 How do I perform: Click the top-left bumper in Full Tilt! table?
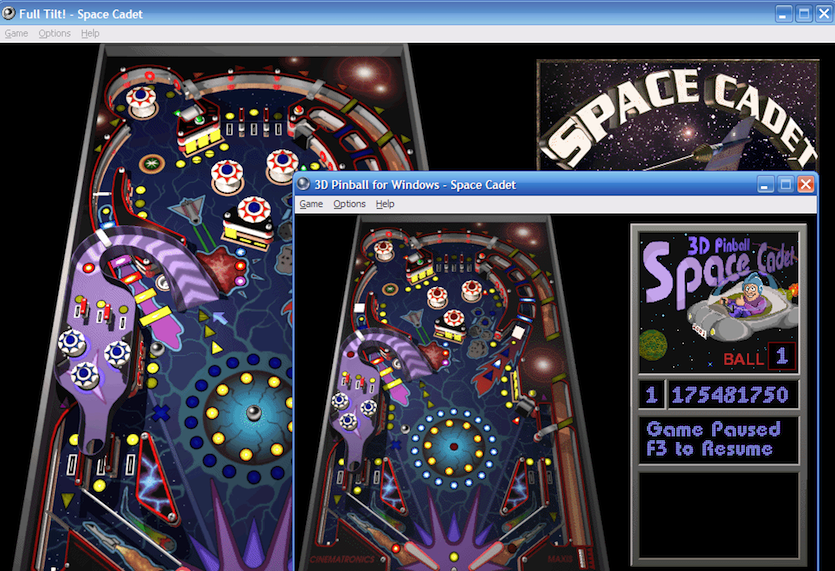(x=142, y=101)
